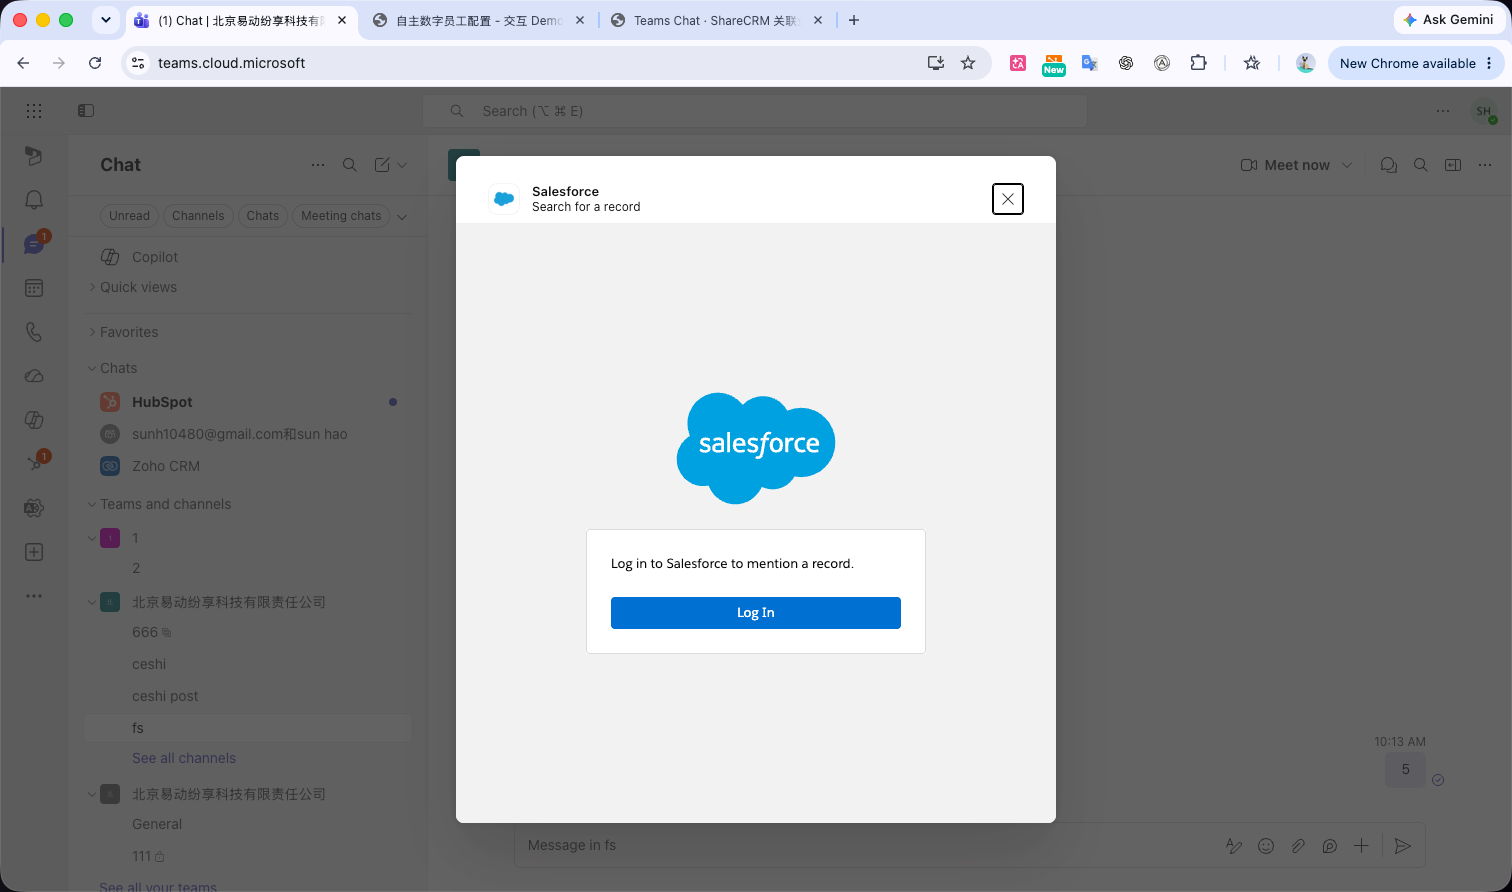Open the Teams app launcher grid
The width and height of the screenshot is (1512, 892).
(34, 111)
